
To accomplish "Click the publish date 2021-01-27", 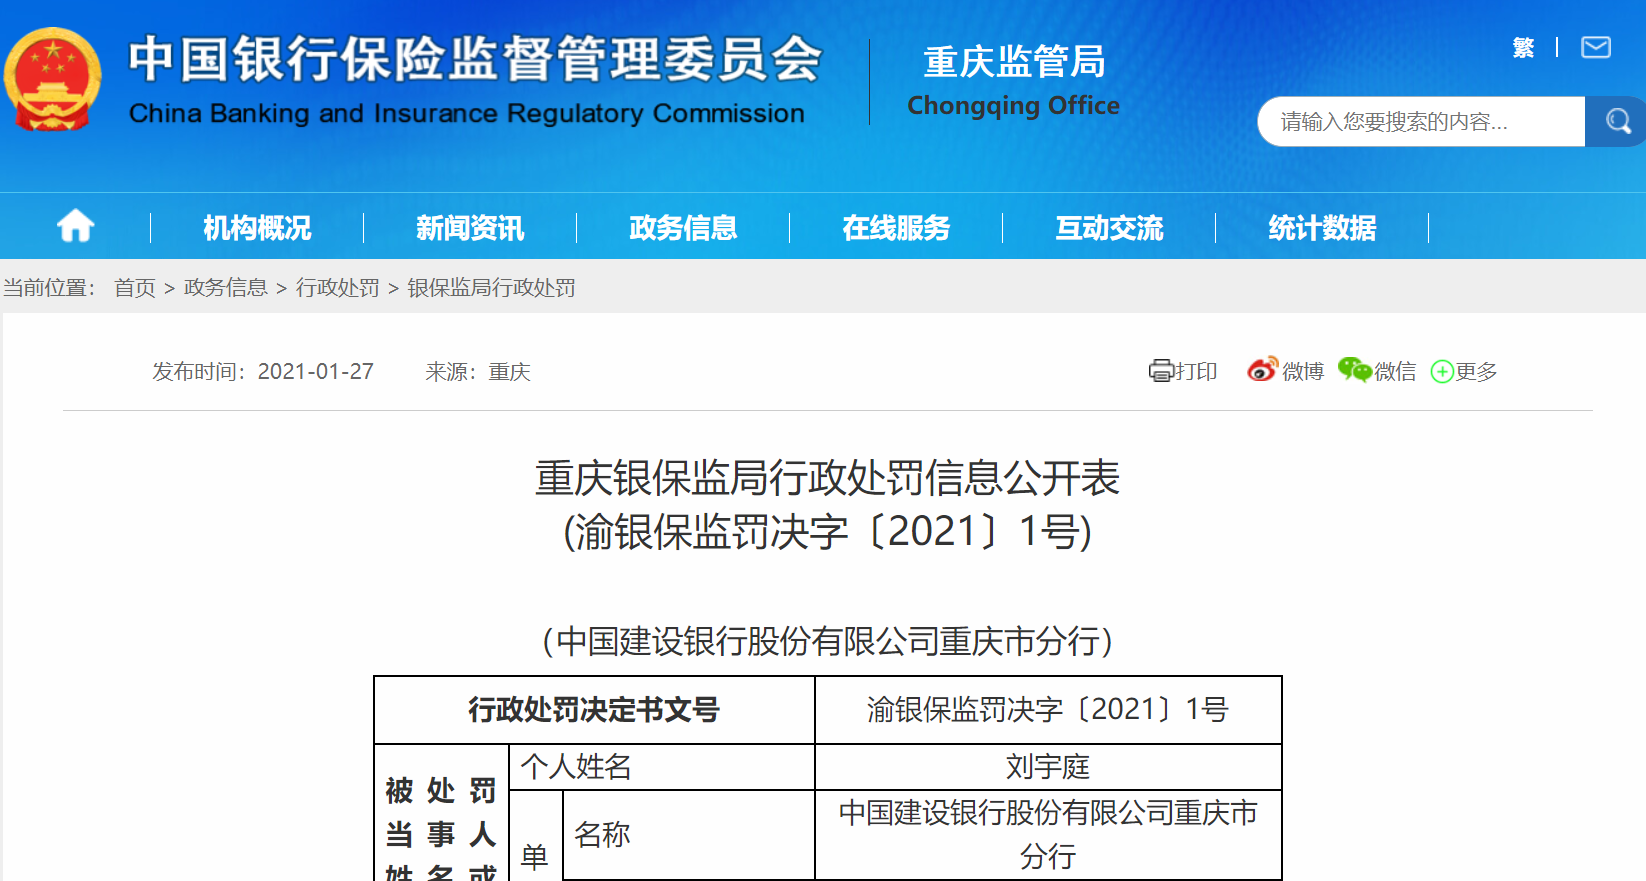I will point(316,372).
